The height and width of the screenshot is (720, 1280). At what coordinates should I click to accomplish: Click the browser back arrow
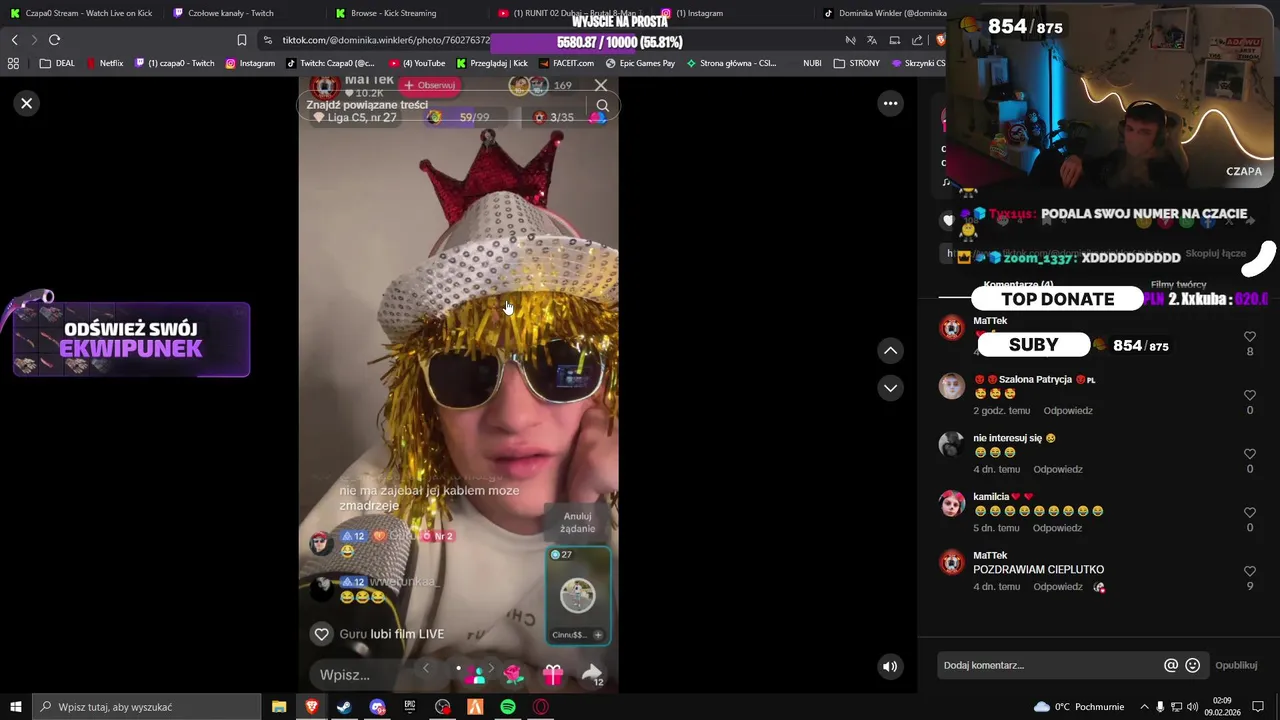pos(14,40)
